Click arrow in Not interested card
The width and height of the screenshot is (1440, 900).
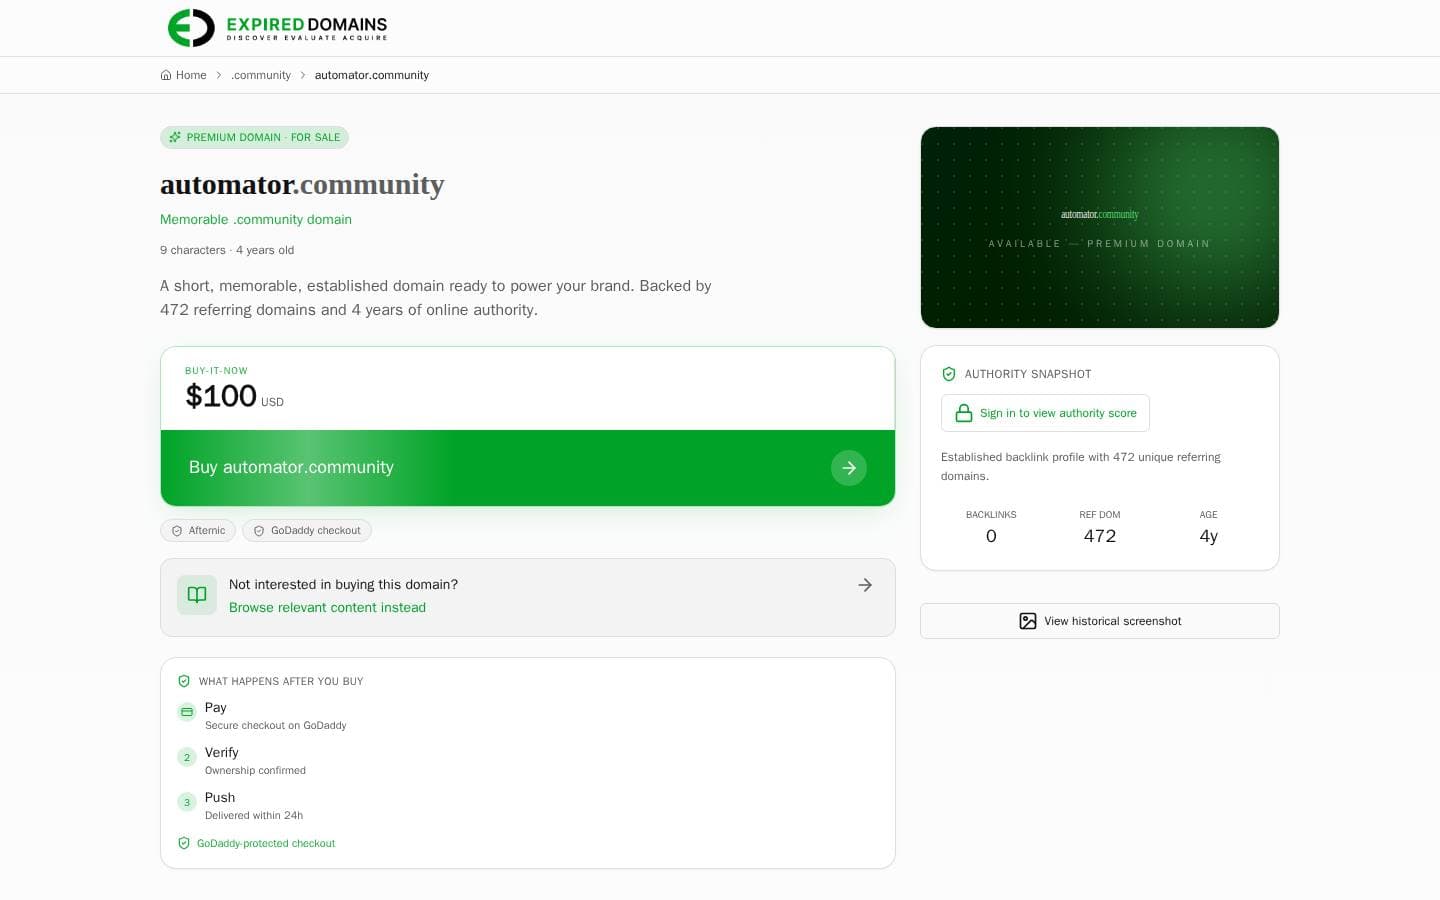pyautogui.click(x=865, y=585)
